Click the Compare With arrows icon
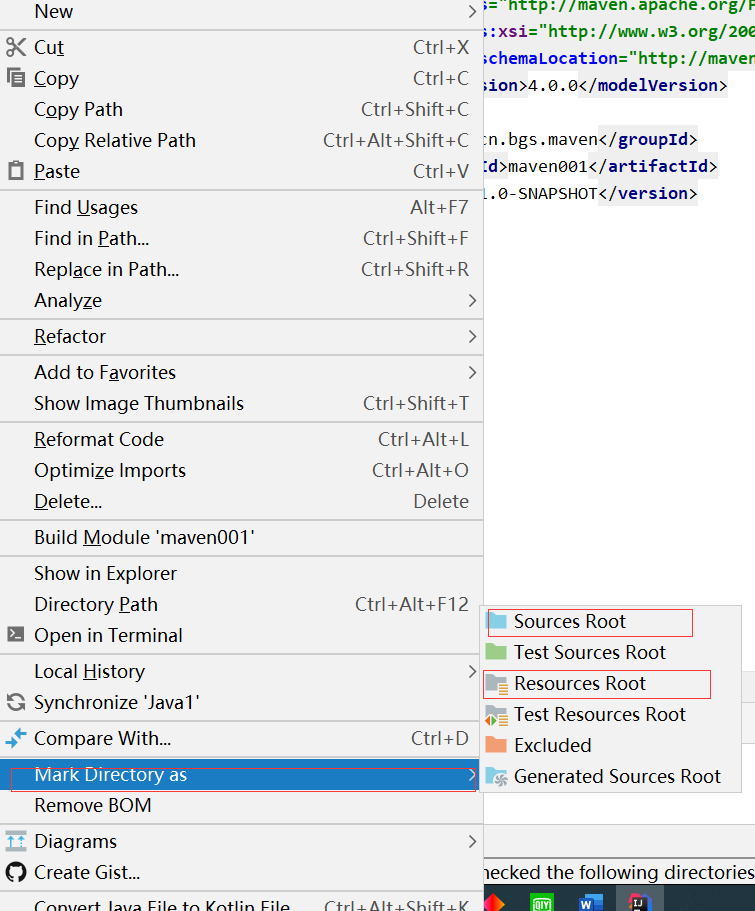The width and height of the screenshot is (755, 911). click(x=16, y=739)
